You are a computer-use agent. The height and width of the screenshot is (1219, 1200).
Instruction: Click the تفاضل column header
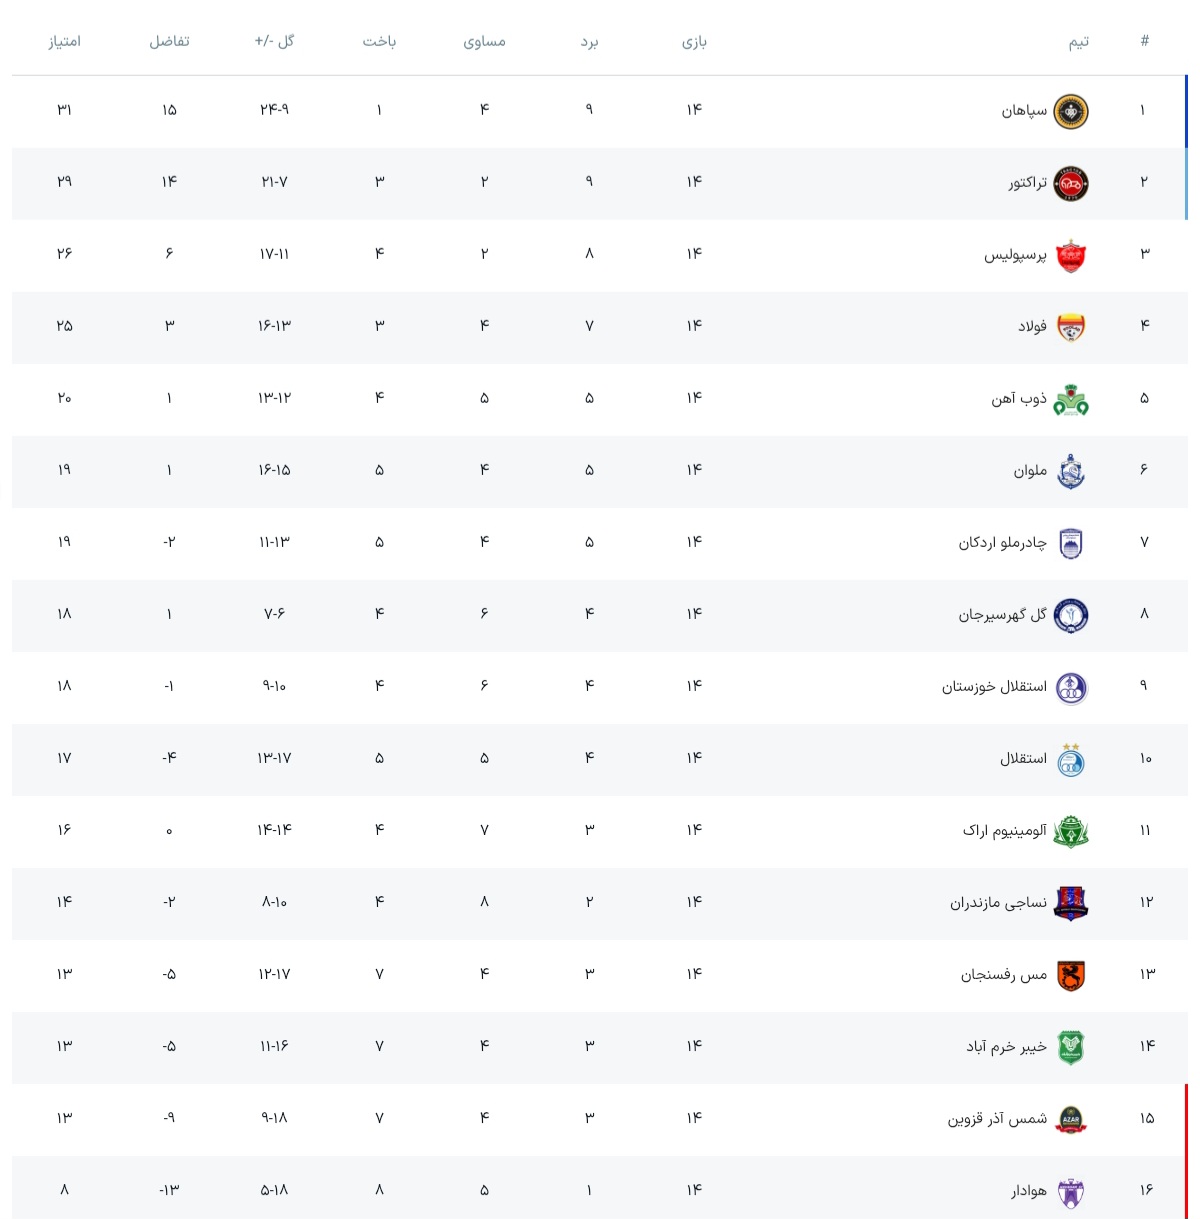169,41
